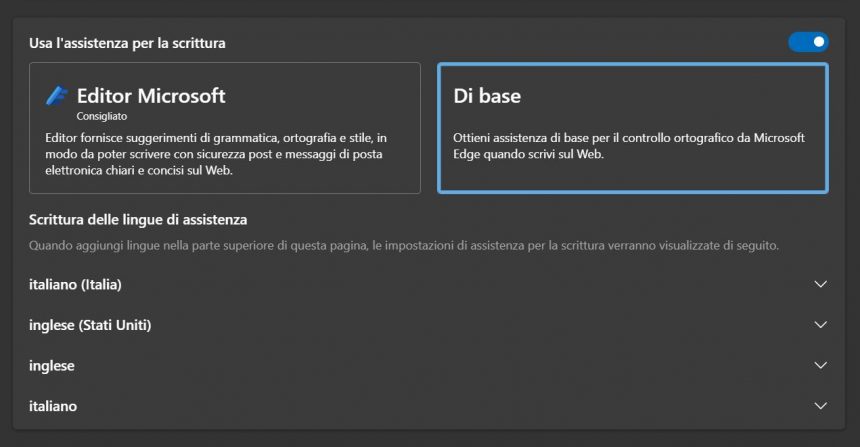Select the Editor Microsoft heading
This screenshot has width=860, height=447.
click(x=151, y=96)
